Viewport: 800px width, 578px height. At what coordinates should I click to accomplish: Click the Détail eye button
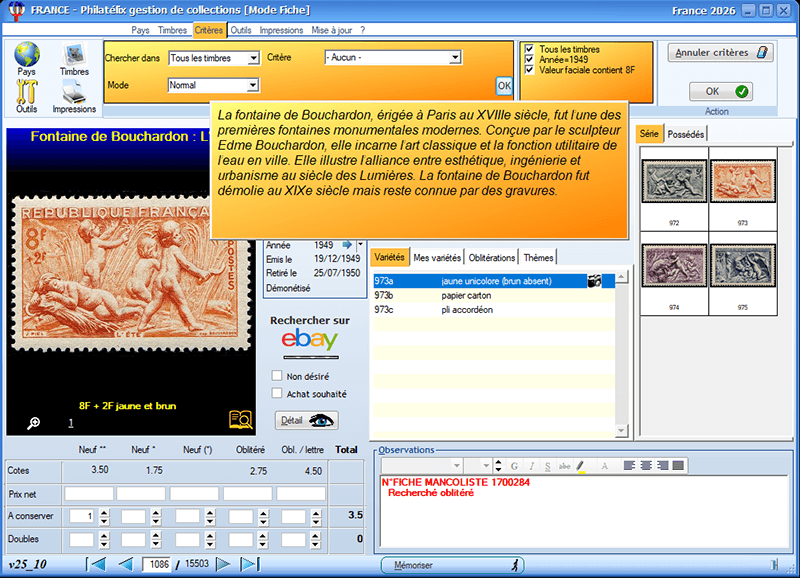(x=306, y=420)
